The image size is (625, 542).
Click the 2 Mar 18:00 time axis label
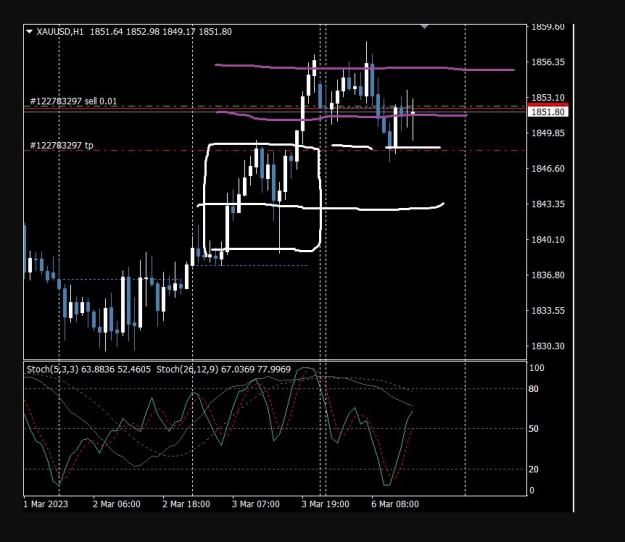click(186, 504)
